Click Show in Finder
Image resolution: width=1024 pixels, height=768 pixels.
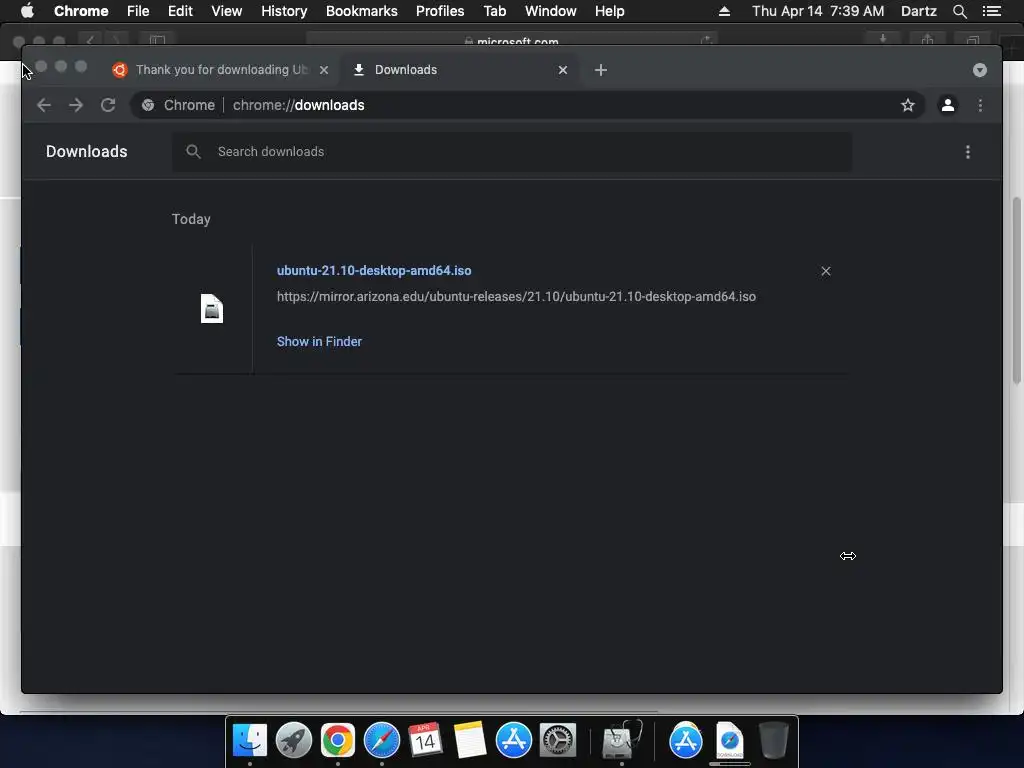319,342
